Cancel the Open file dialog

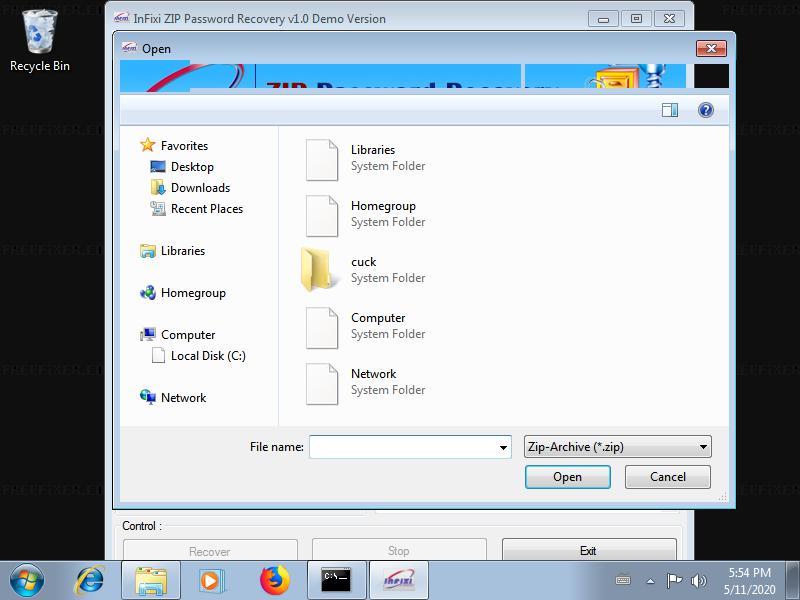click(667, 477)
